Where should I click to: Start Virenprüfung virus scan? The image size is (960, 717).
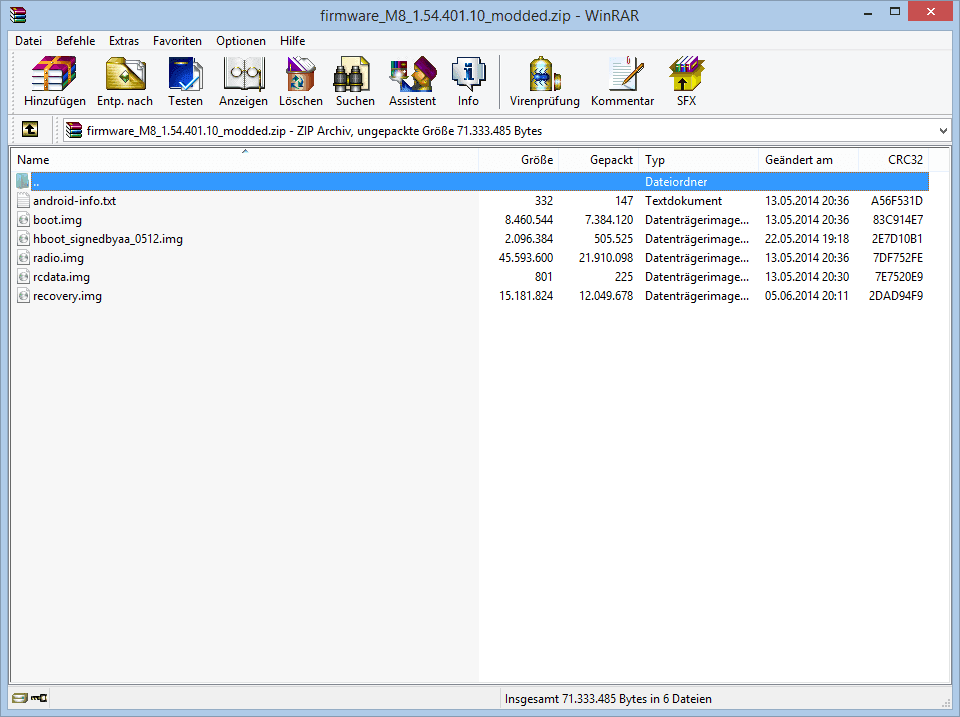(544, 81)
